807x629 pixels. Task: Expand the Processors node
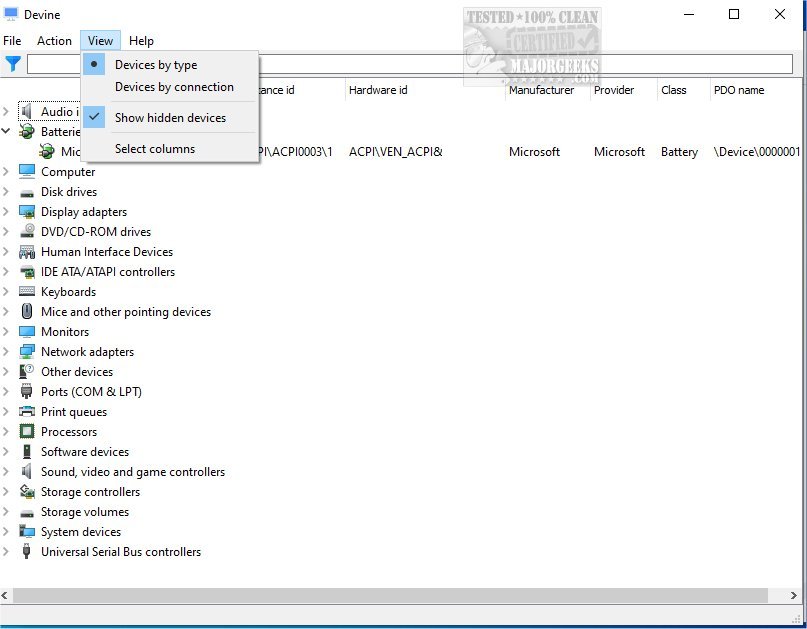(x=6, y=431)
